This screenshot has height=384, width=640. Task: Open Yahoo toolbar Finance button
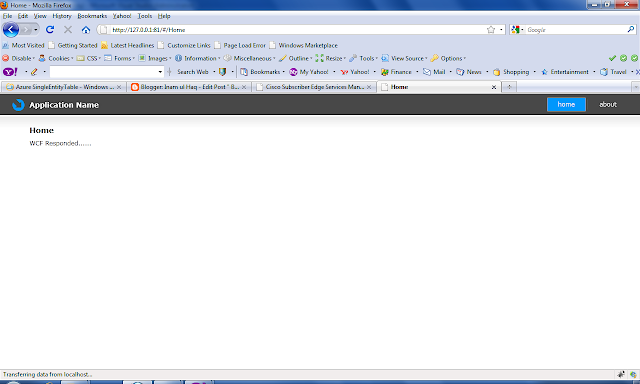click(396, 72)
